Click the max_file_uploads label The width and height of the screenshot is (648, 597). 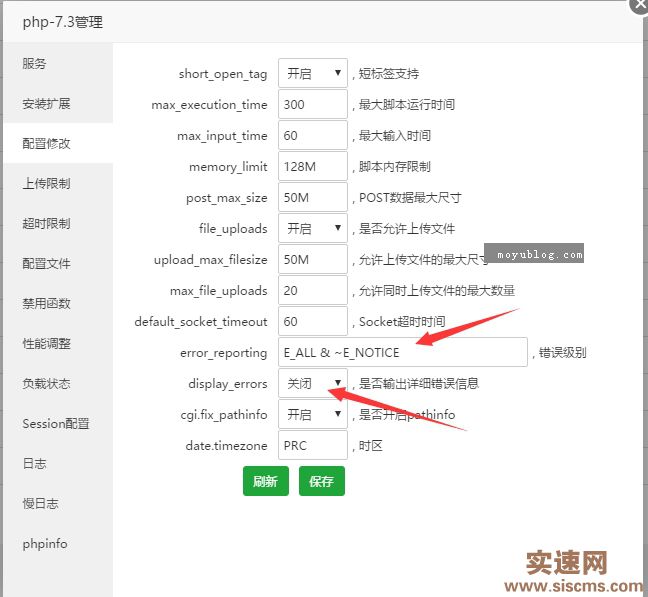point(219,291)
